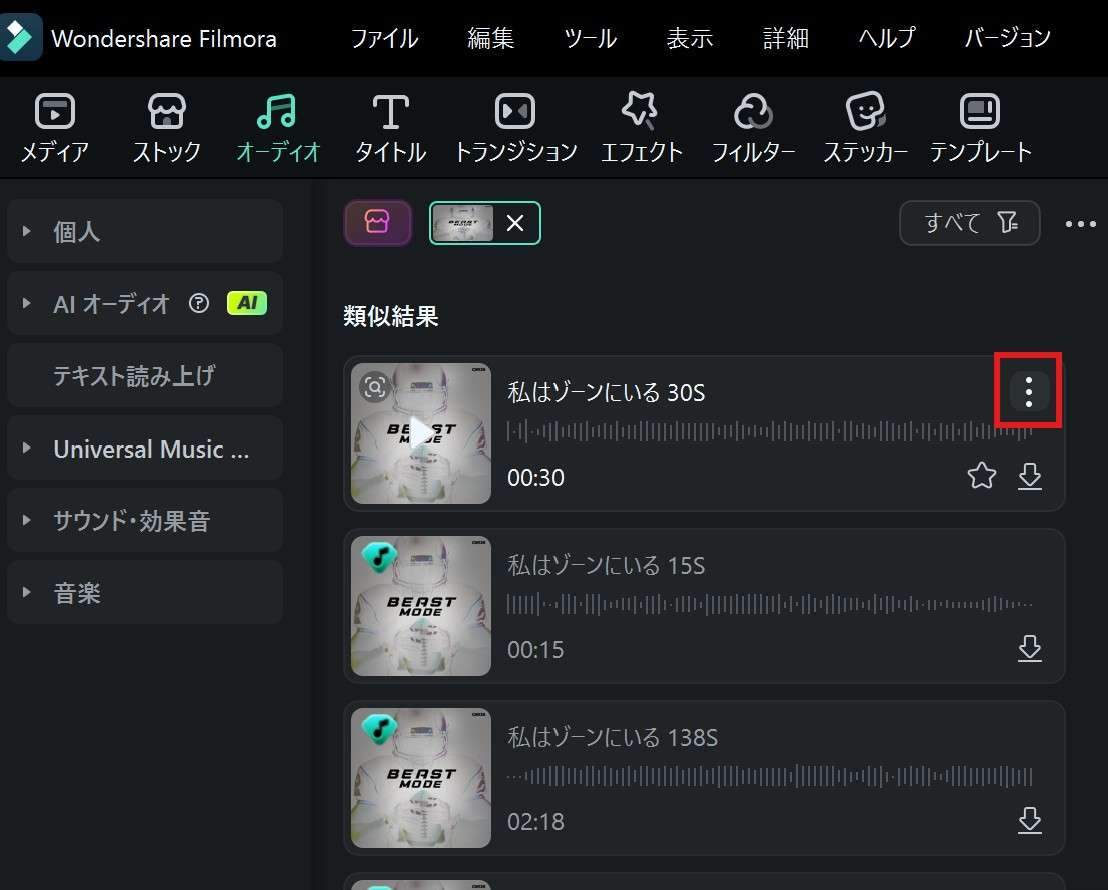
Task: Click the 私はゾーンにいる 30S title
Action: coord(606,392)
